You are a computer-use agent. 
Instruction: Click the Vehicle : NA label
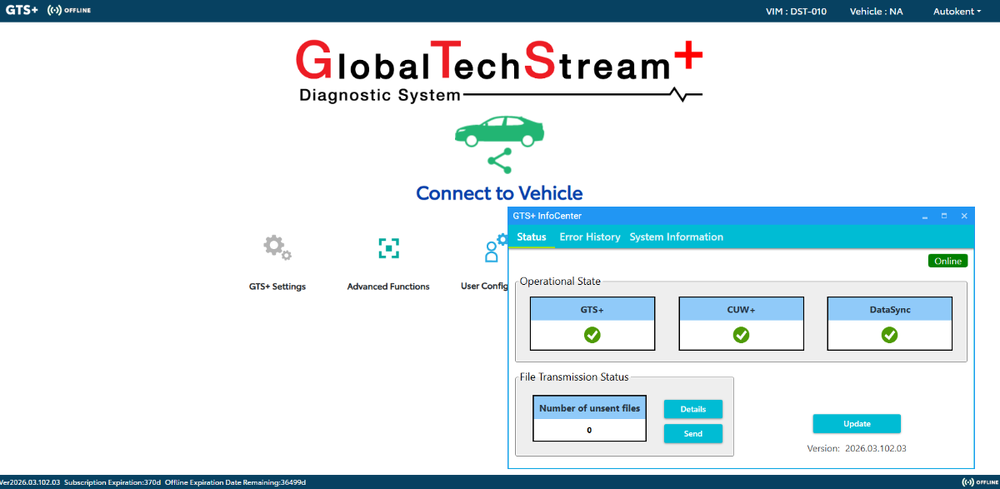pos(876,11)
